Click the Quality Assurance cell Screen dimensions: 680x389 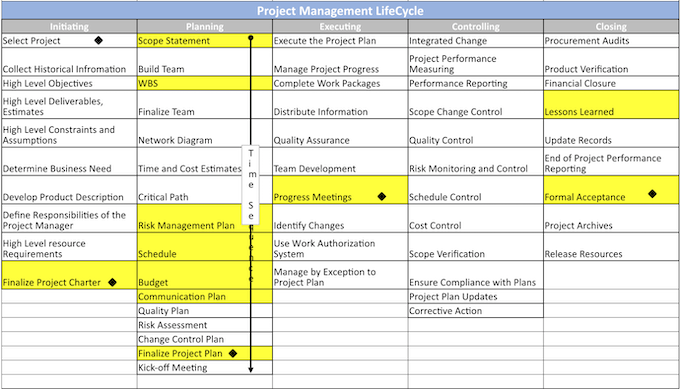340,133
